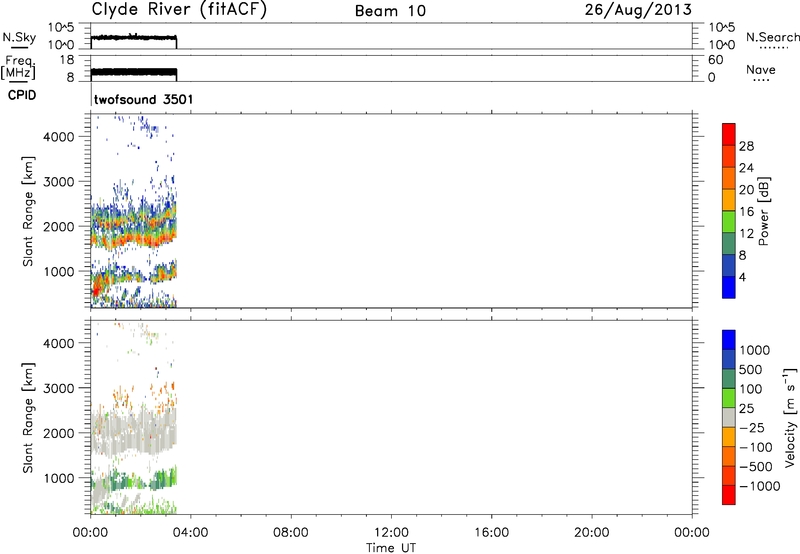Screen dimensions: 800x554
Task: Select the 20:00 time tick label
Action: [592, 533]
